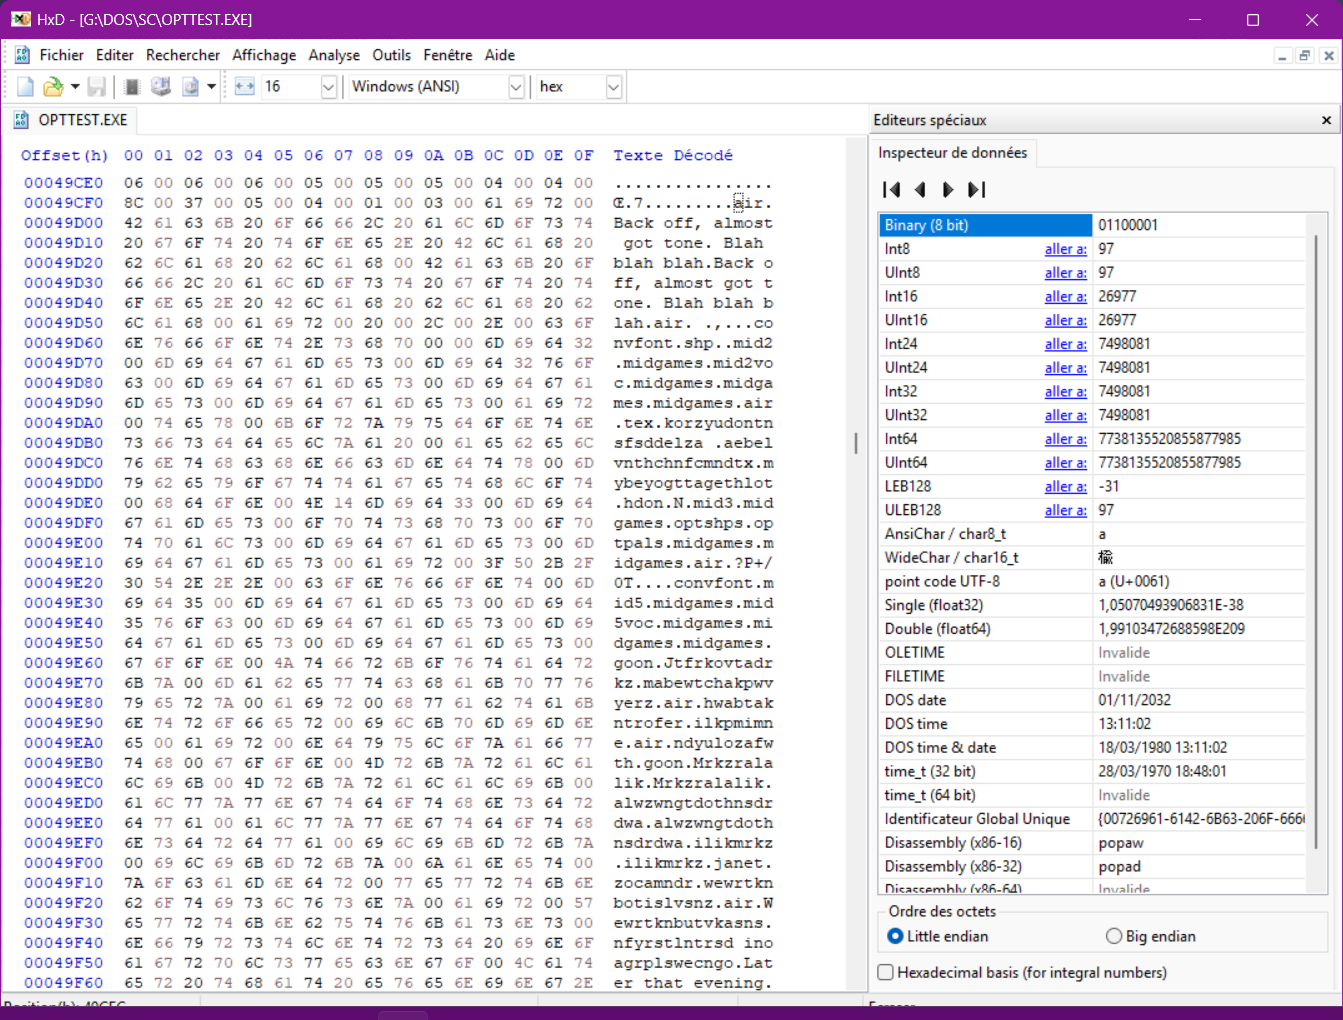Expand the recent files arrow beside Open
1343x1020 pixels.
(75, 87)
